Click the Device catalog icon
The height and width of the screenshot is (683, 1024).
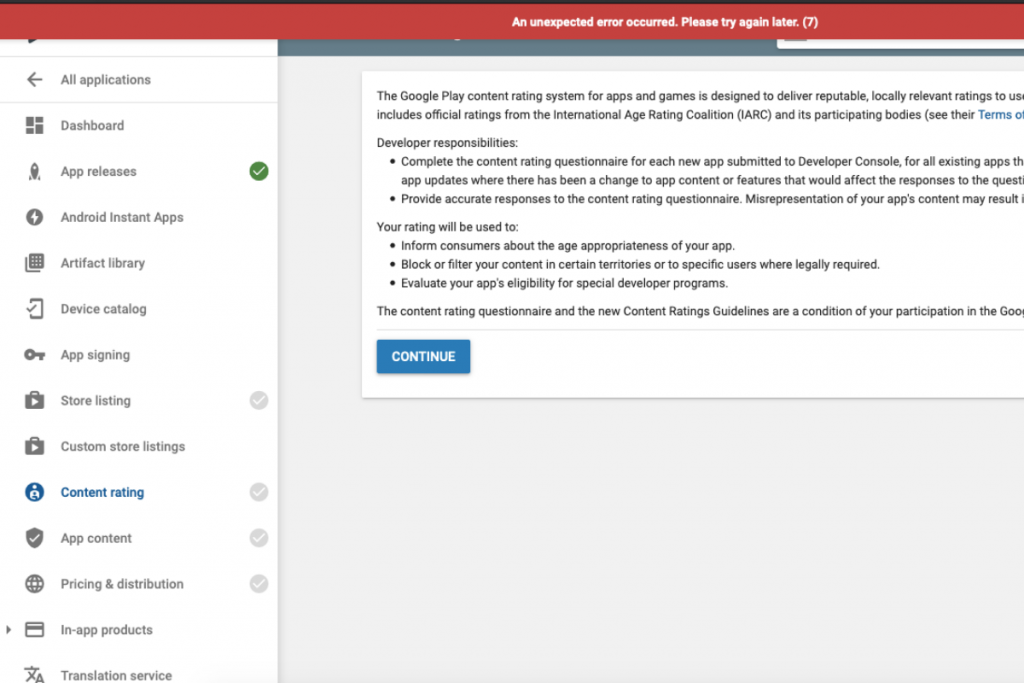click(x=35, y=309)
